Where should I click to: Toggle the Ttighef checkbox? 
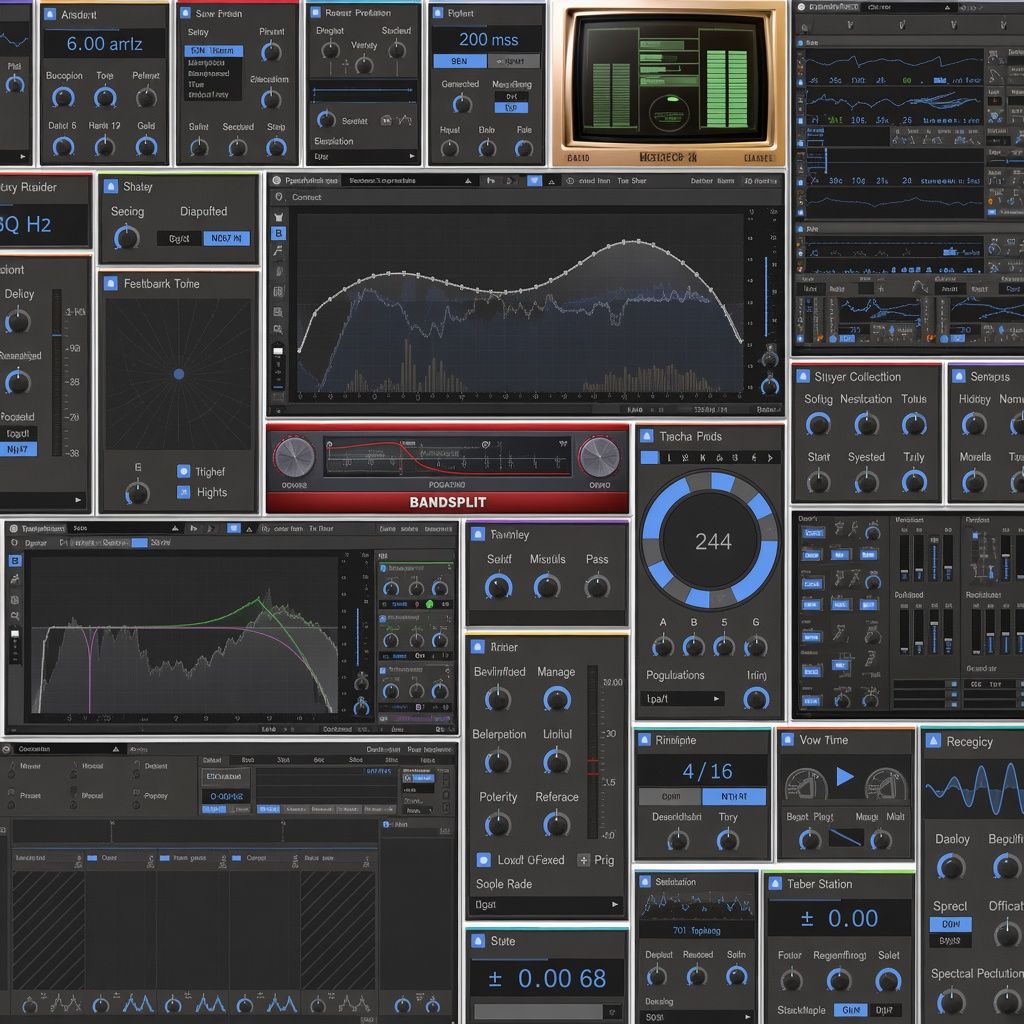[184, 472]
